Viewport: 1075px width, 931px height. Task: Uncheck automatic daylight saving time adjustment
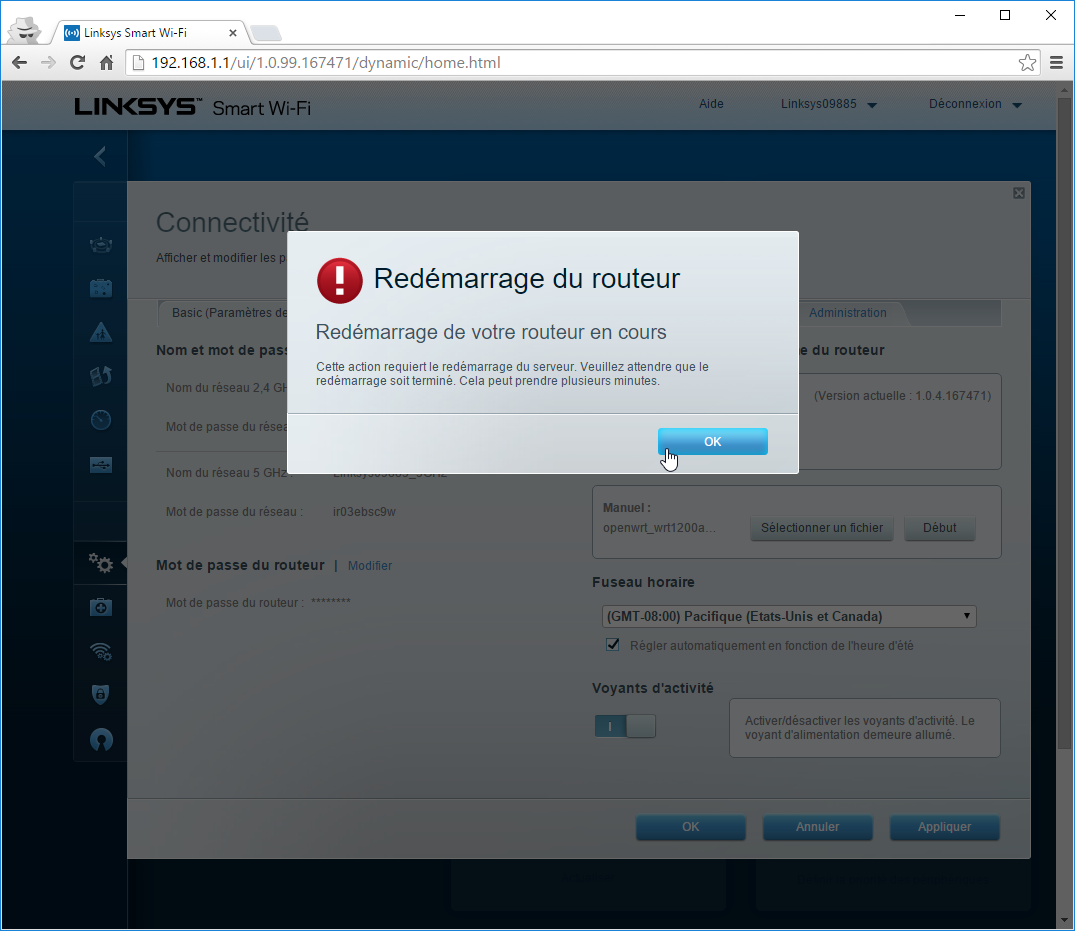[613, 646]
